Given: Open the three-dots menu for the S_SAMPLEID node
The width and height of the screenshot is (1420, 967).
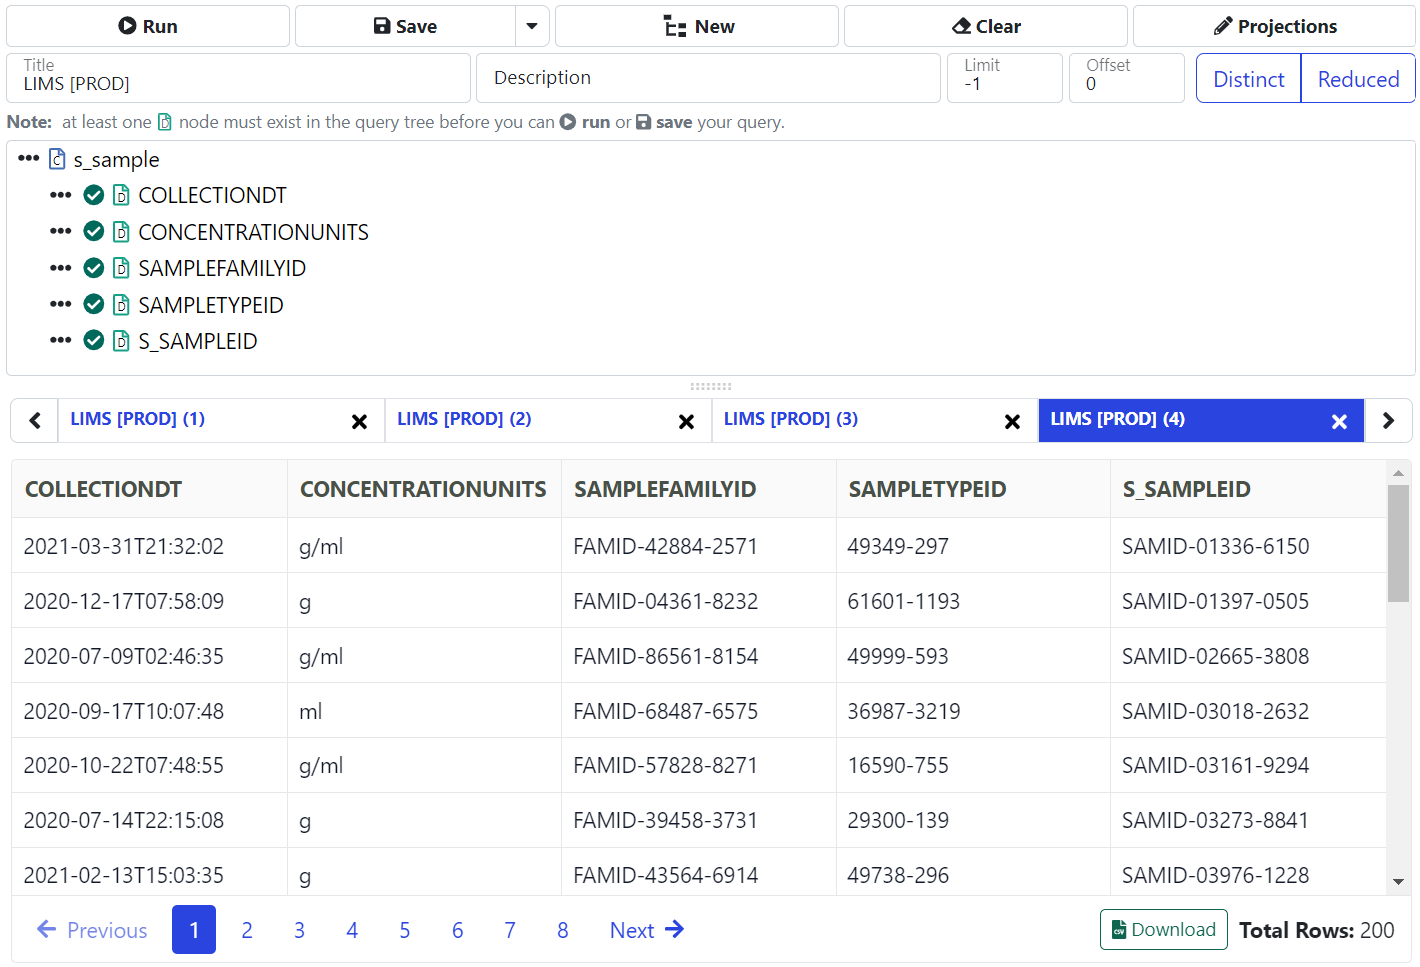Looking at the screenshot, I should tap(61, 341).
